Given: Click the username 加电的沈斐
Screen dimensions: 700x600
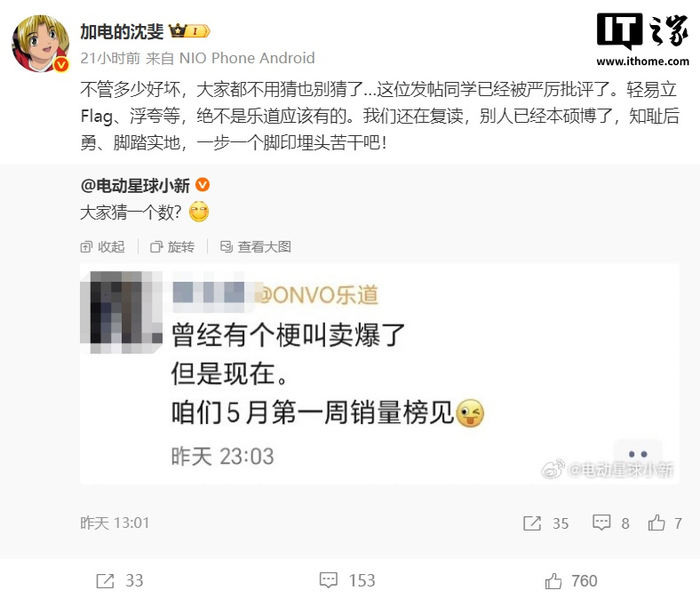Looking at the screenshot, I should tap(122, 32).
